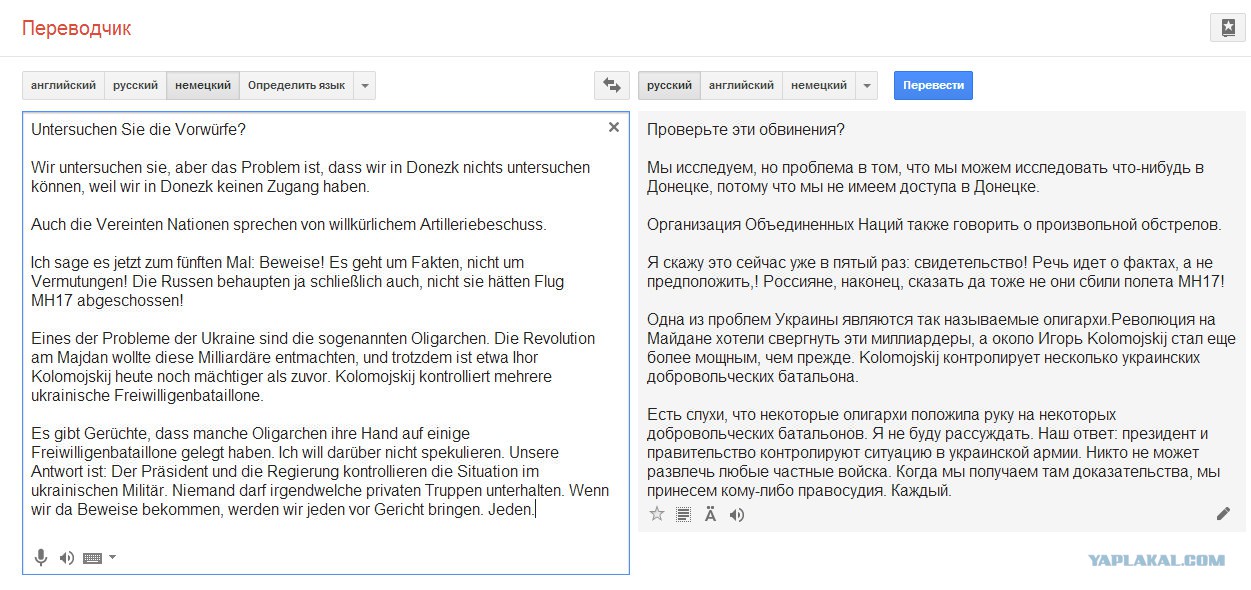This screenshot has width=1251, height=590.
Task: Open the Переводчик title link
Action: click(76, 28)
